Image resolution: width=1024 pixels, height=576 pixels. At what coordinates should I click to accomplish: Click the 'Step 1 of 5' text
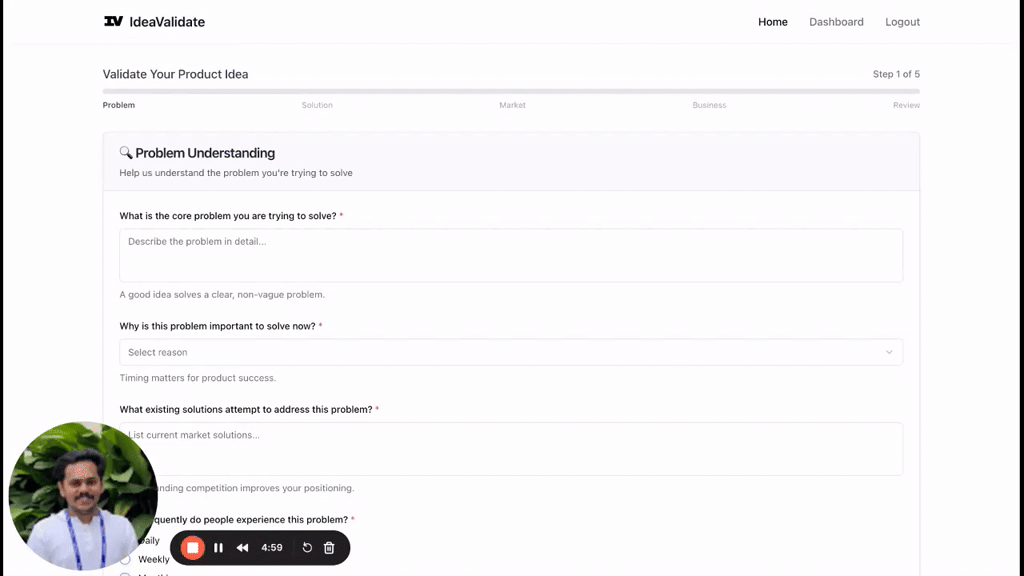896,74
